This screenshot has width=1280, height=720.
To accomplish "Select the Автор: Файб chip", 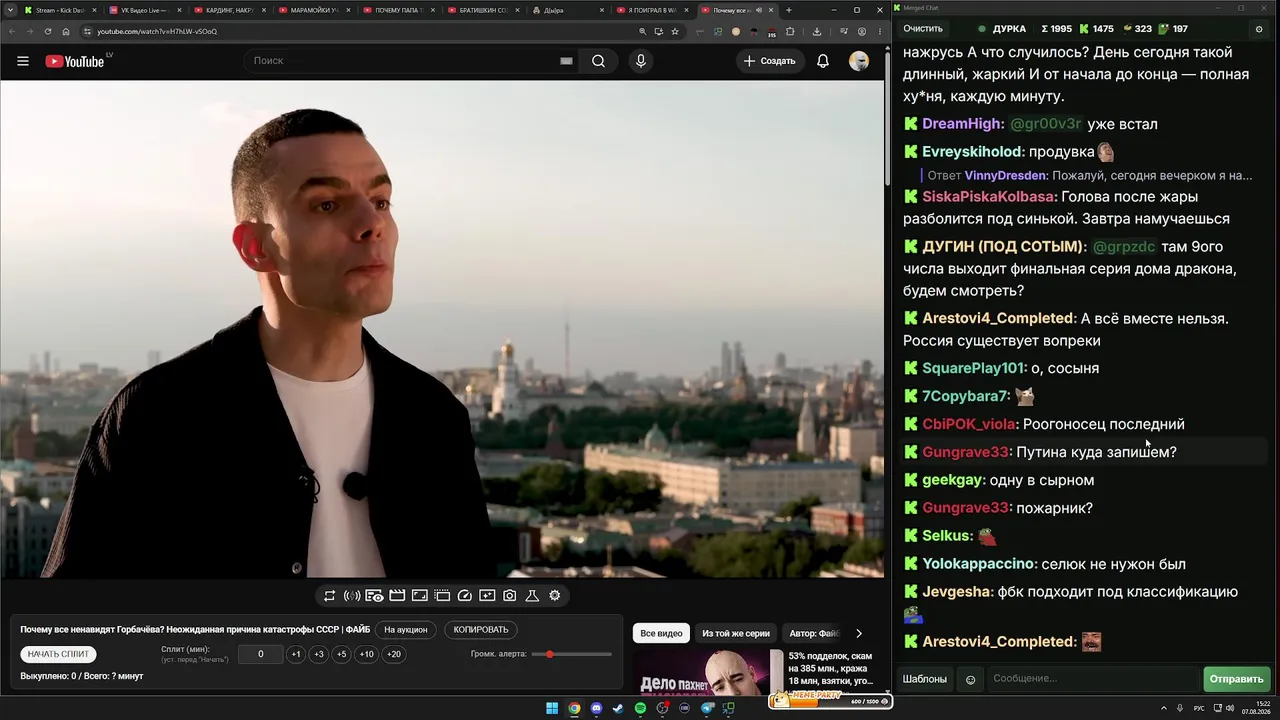I will [x=814, y=633].
